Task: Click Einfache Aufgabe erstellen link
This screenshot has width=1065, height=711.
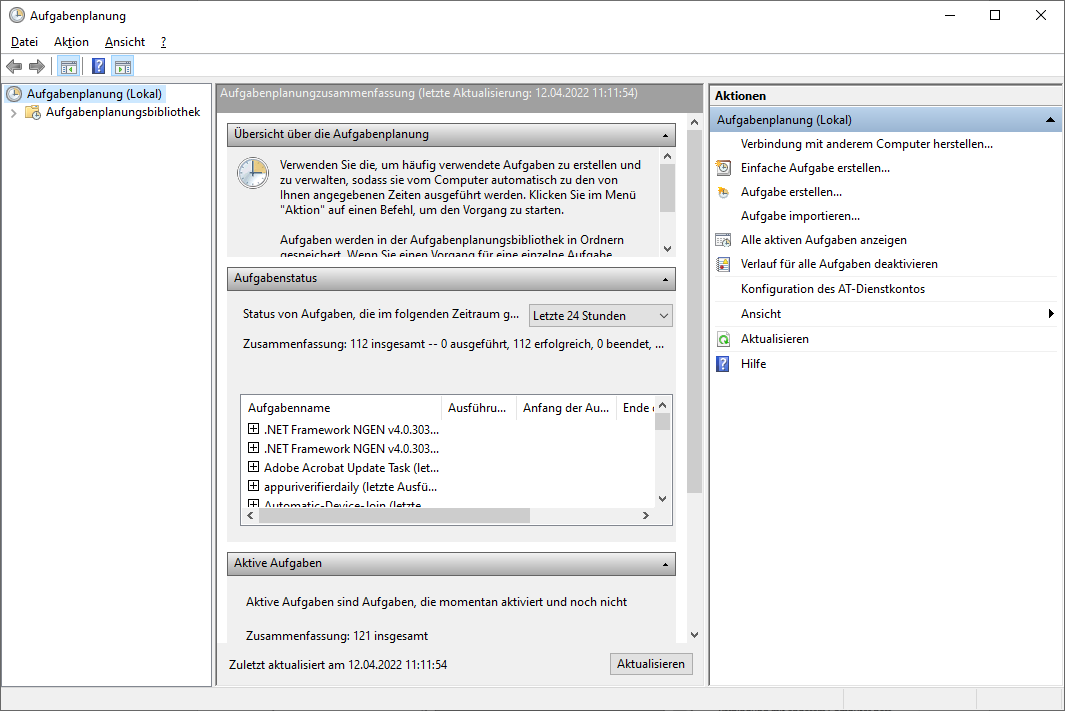Action: tap(815, 168)
